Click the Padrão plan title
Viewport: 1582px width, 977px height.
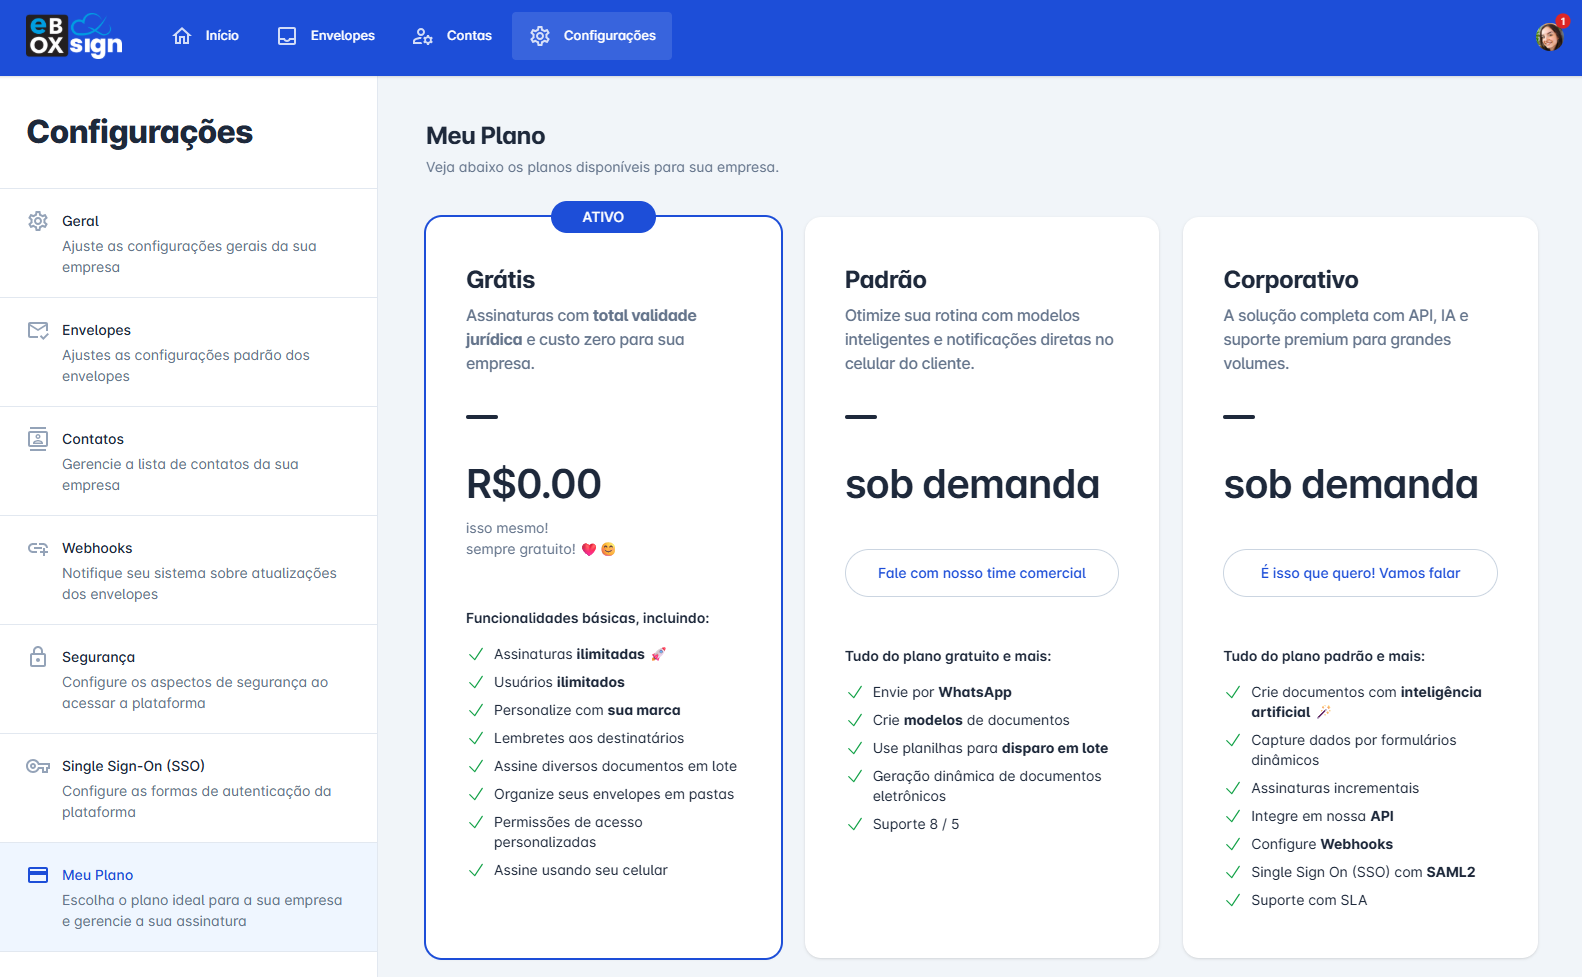click(x=885, y=280)
